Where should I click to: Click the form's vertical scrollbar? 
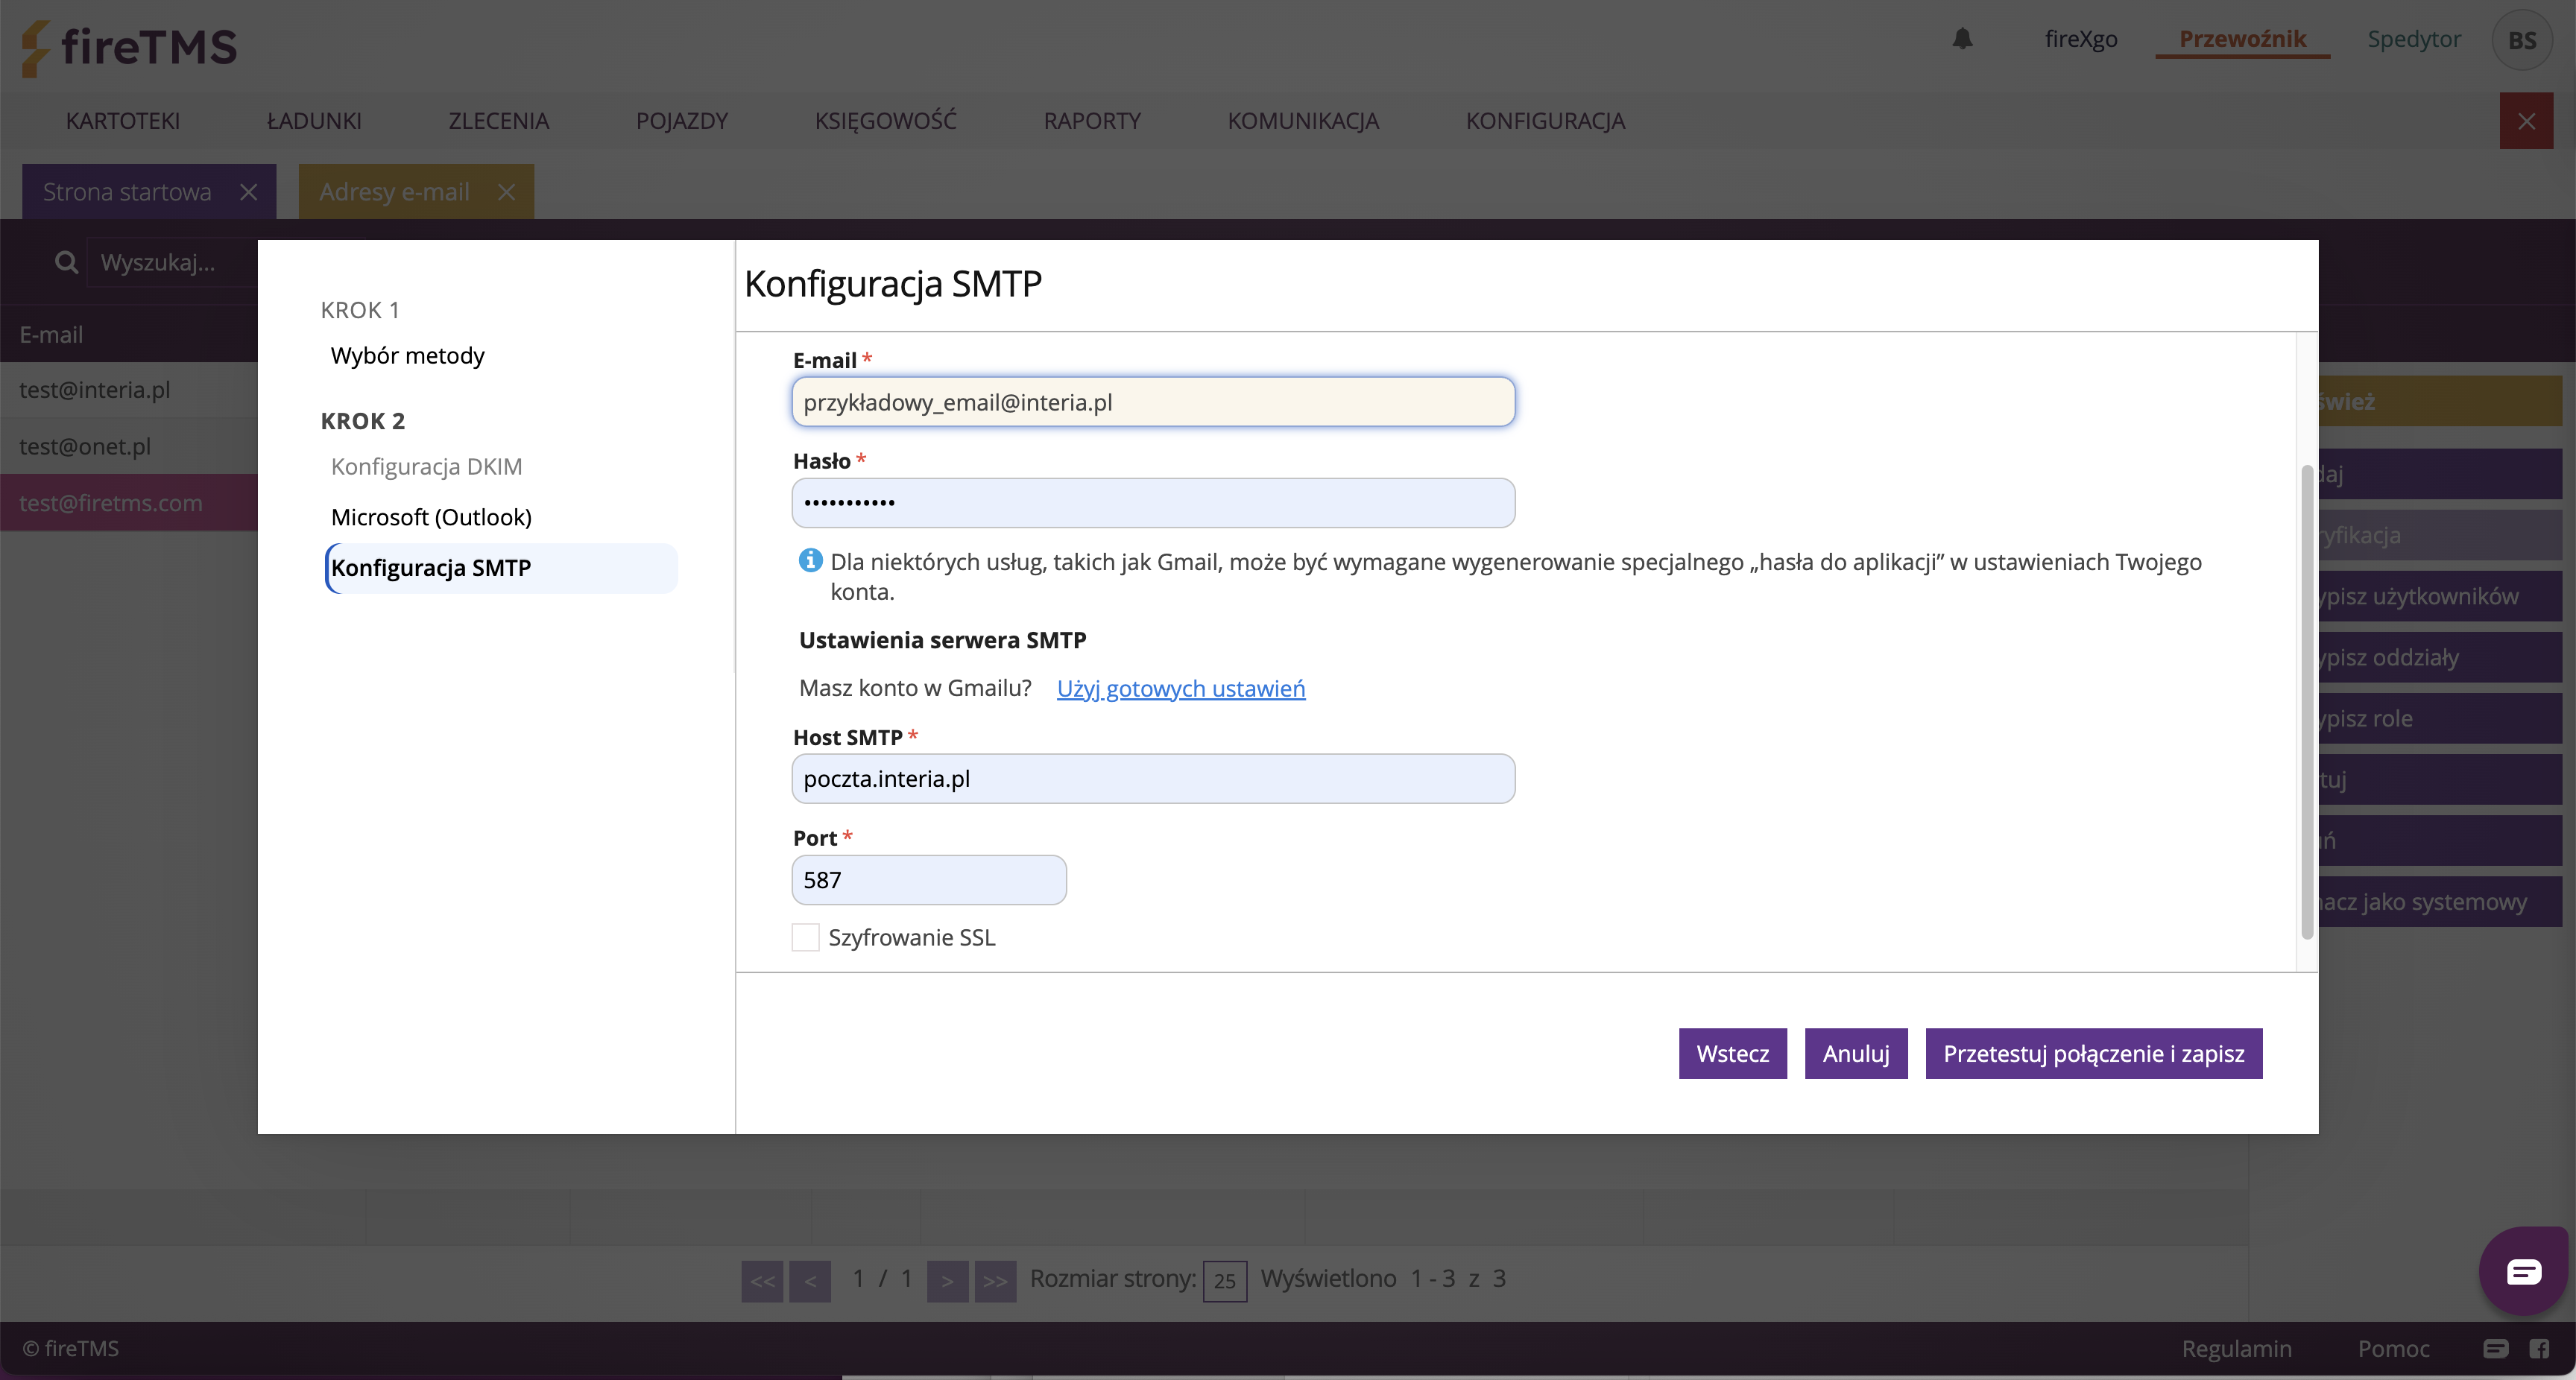[x=2307, y=700]
